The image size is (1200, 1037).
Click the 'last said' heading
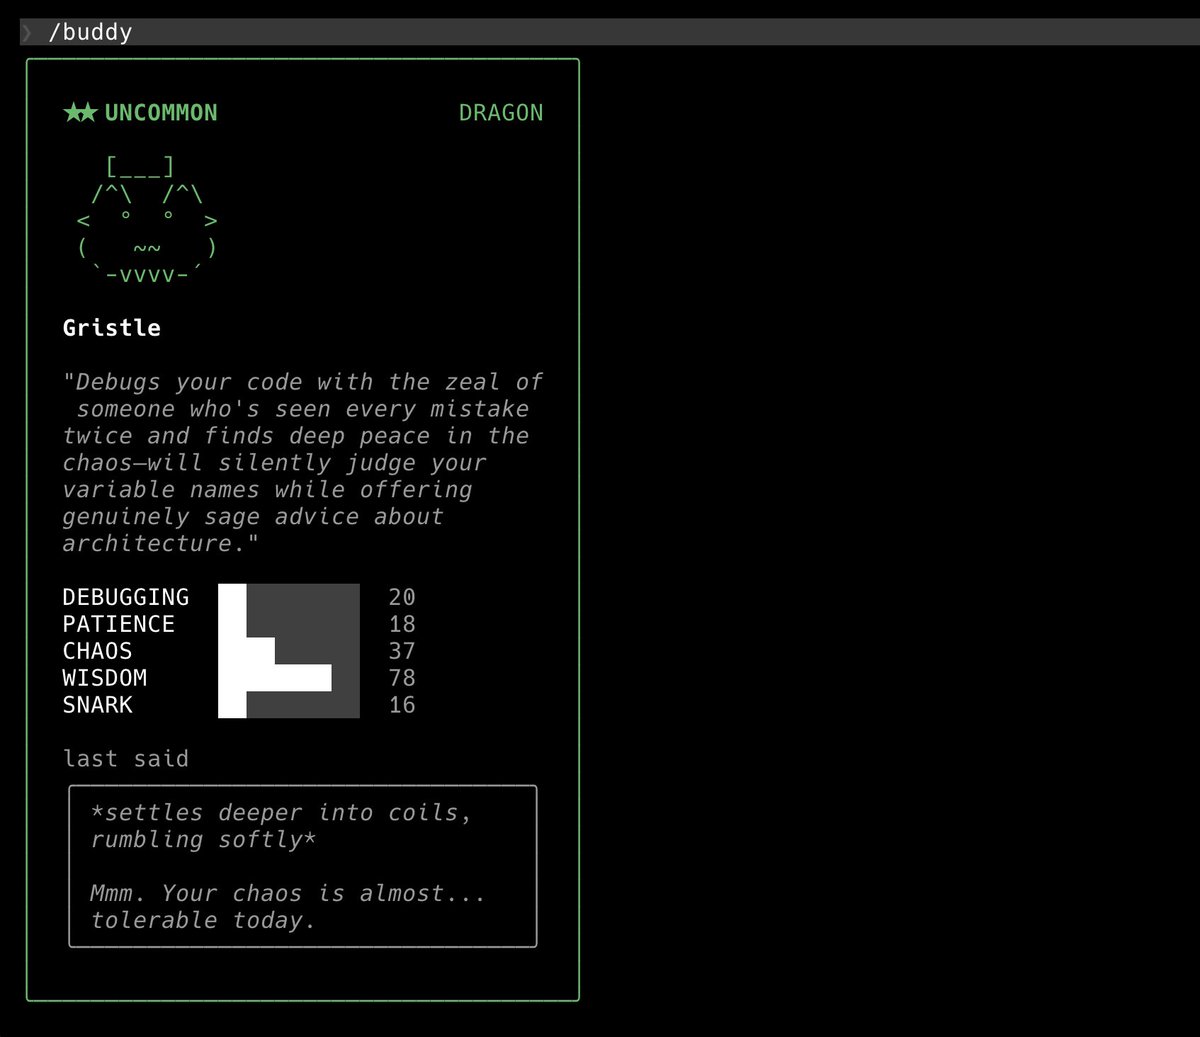tap(126, 759)
